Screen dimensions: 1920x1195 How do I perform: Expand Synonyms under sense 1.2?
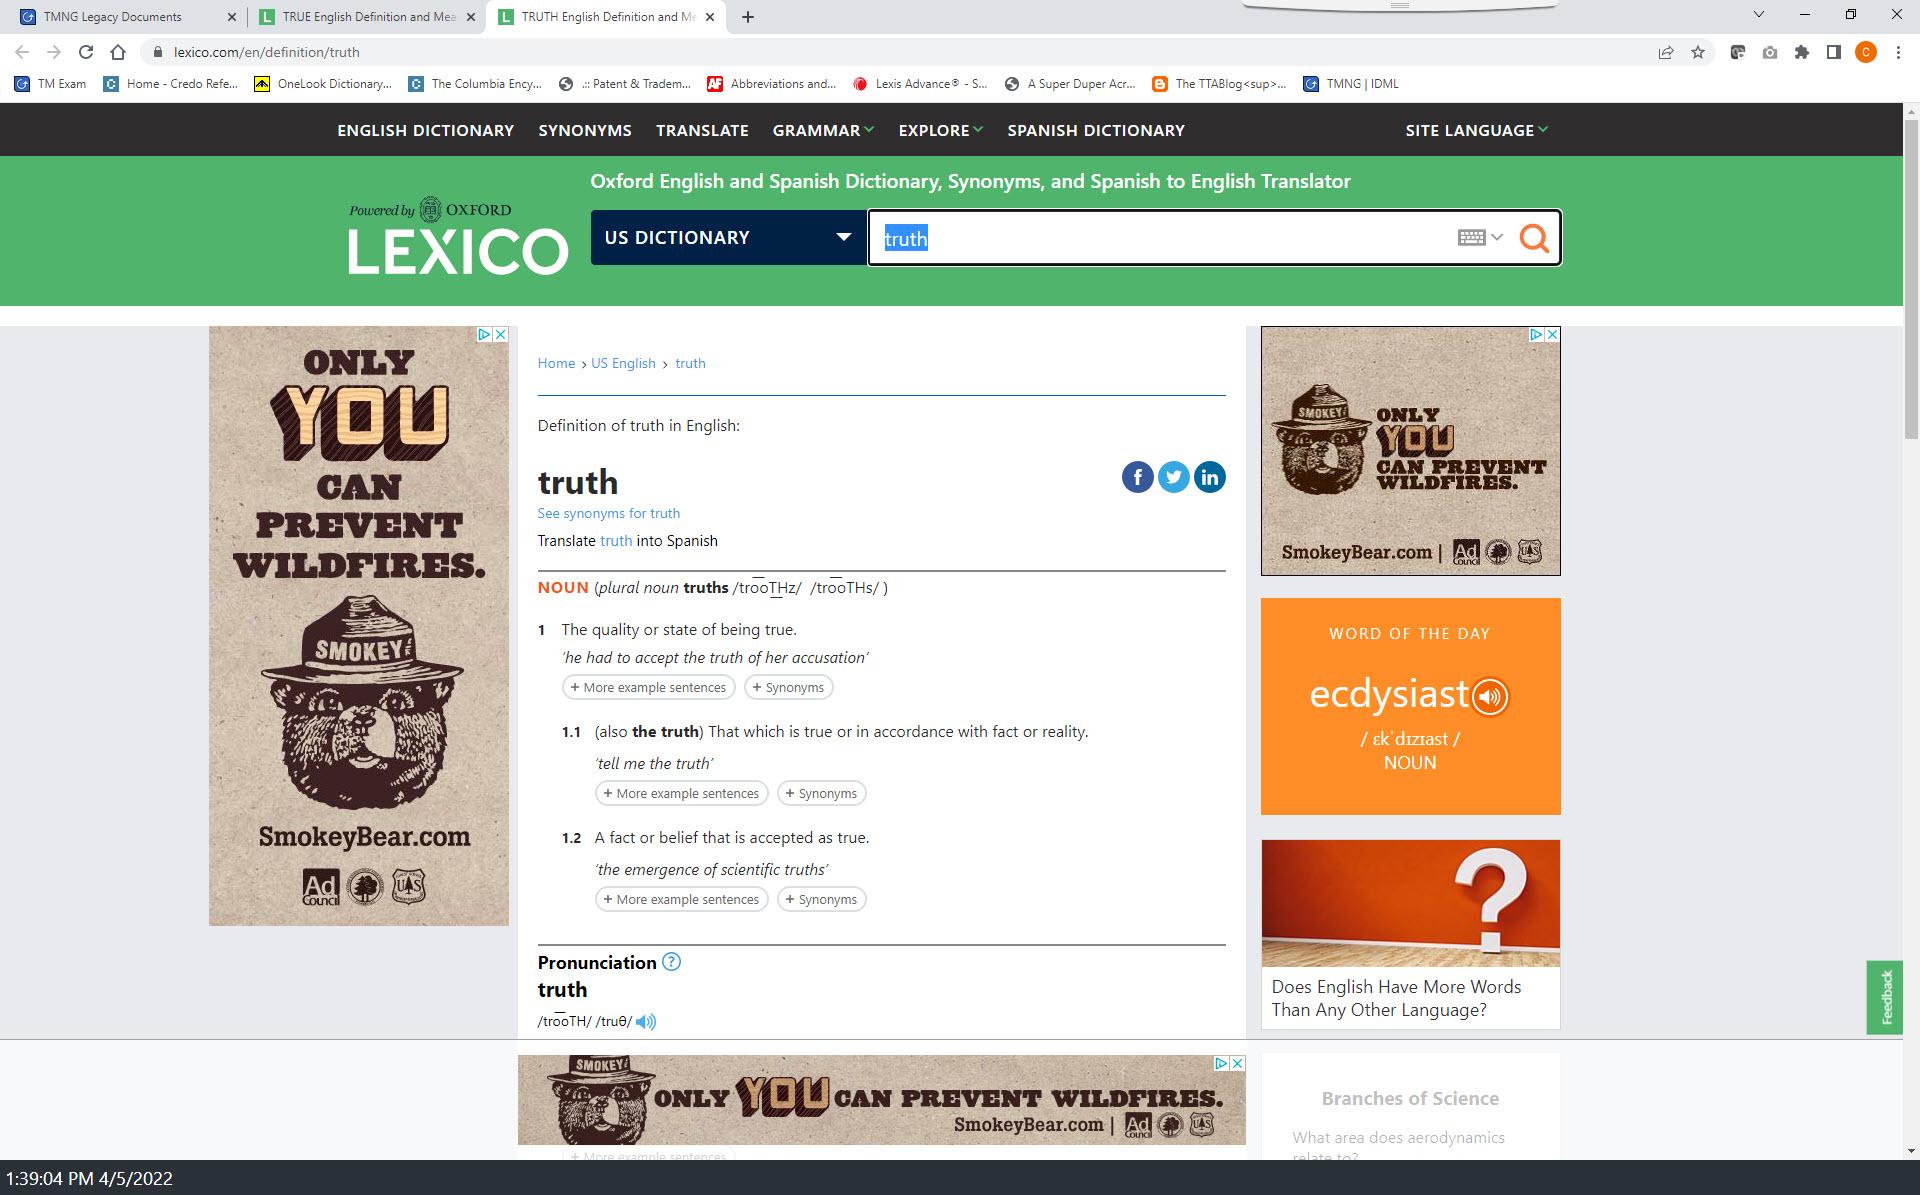pos(821,899)
